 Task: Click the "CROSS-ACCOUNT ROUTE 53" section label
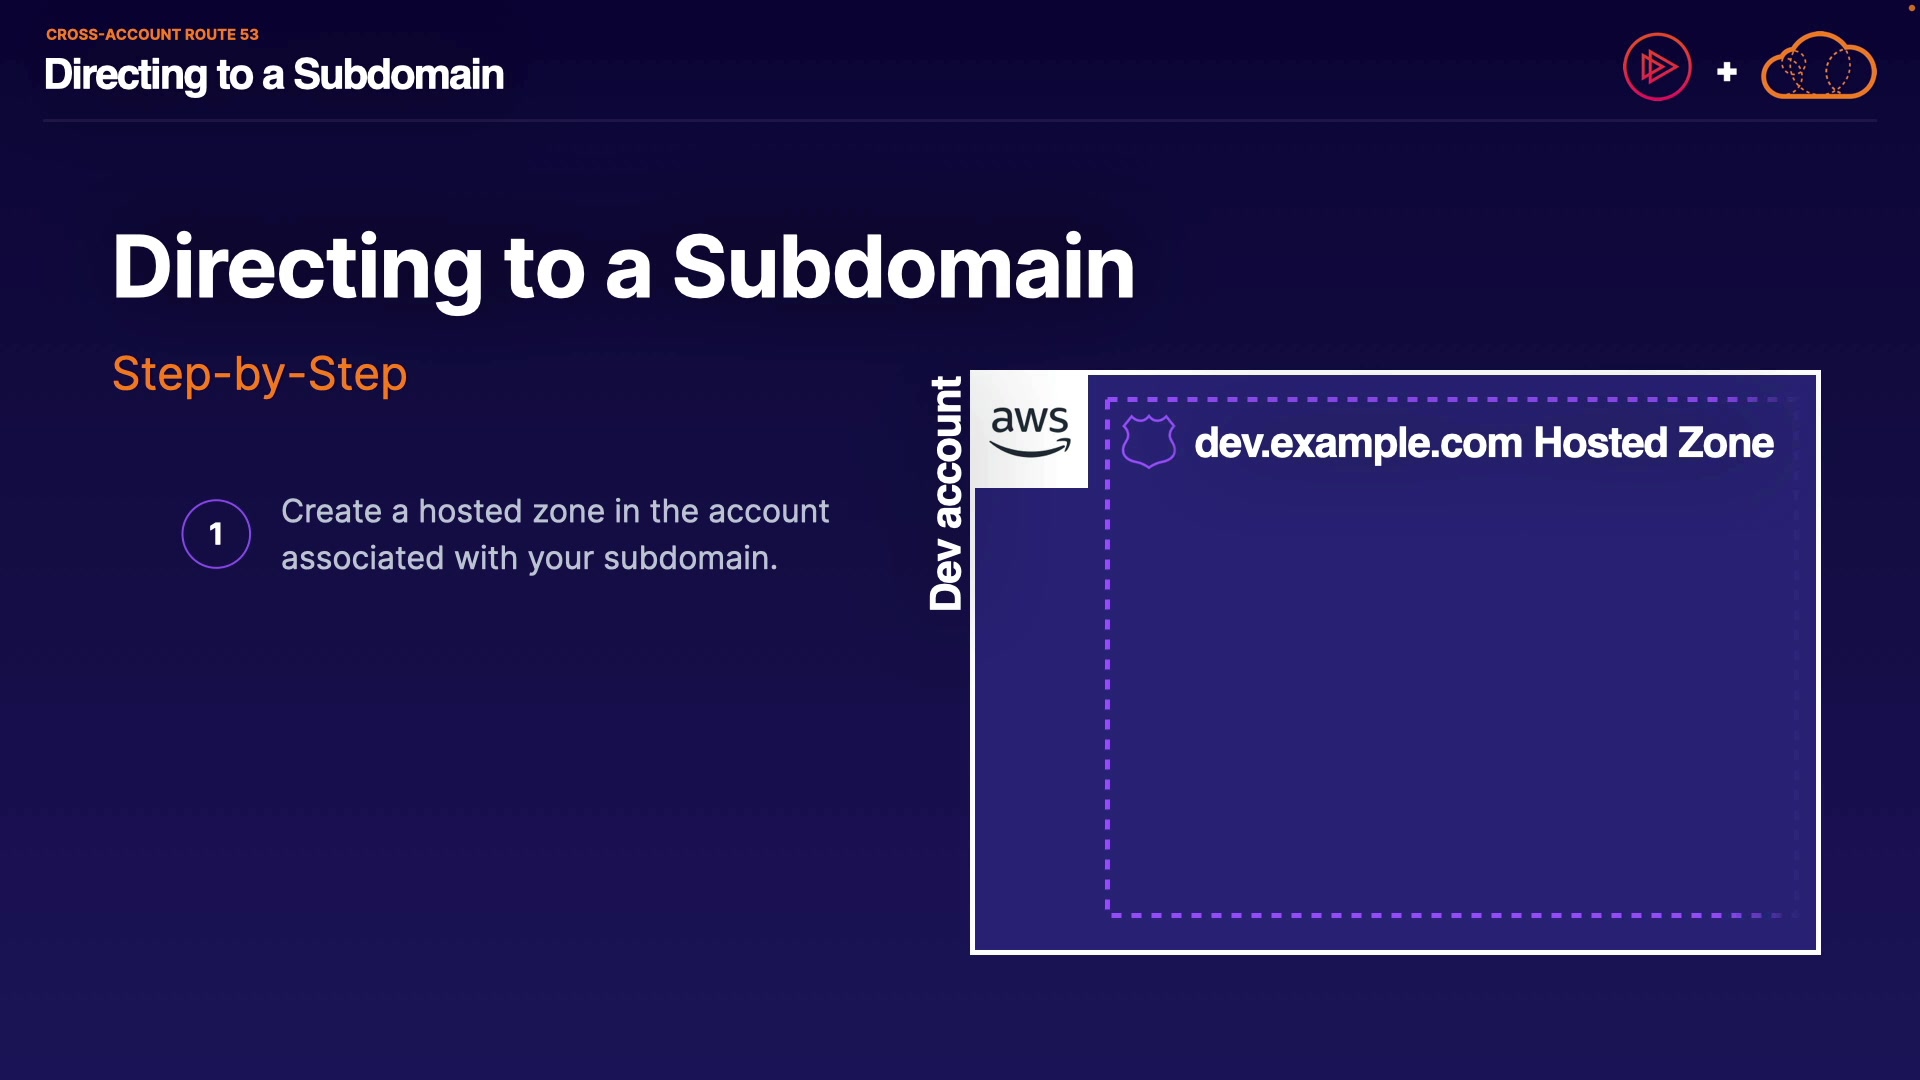pyautogui.click(x=152, y=34)
